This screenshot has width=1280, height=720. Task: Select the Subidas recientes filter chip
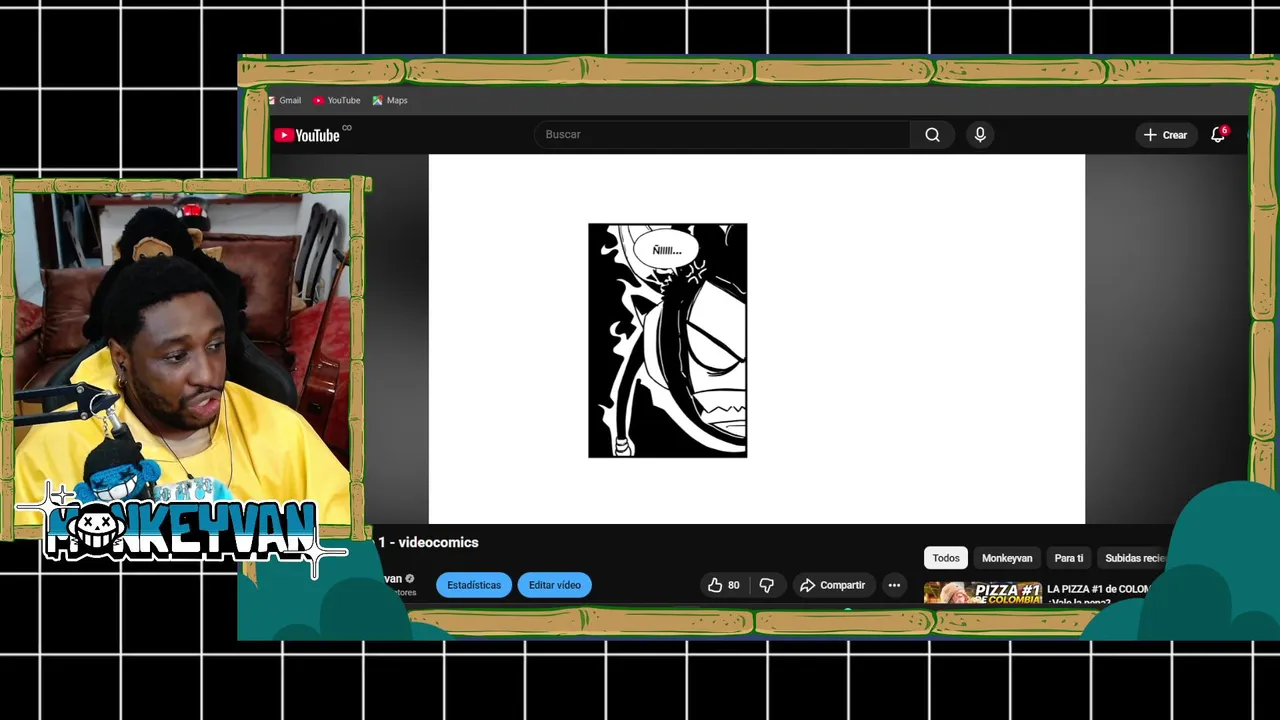pos(1135,558)
